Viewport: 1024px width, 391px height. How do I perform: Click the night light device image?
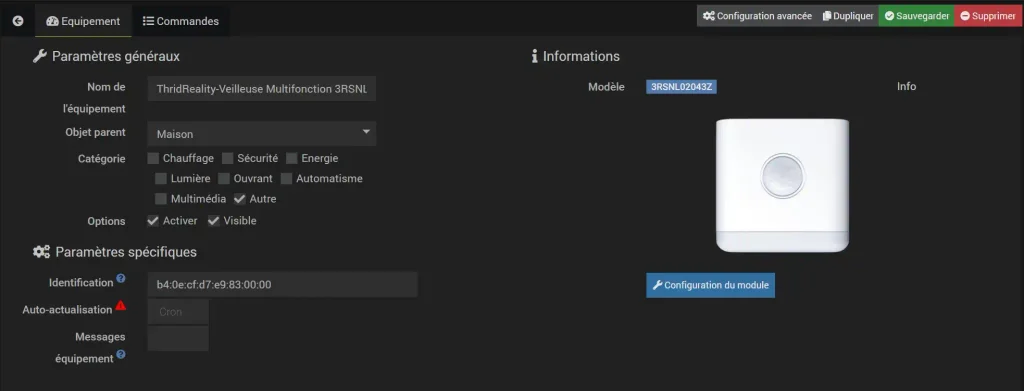click(782, 185)
